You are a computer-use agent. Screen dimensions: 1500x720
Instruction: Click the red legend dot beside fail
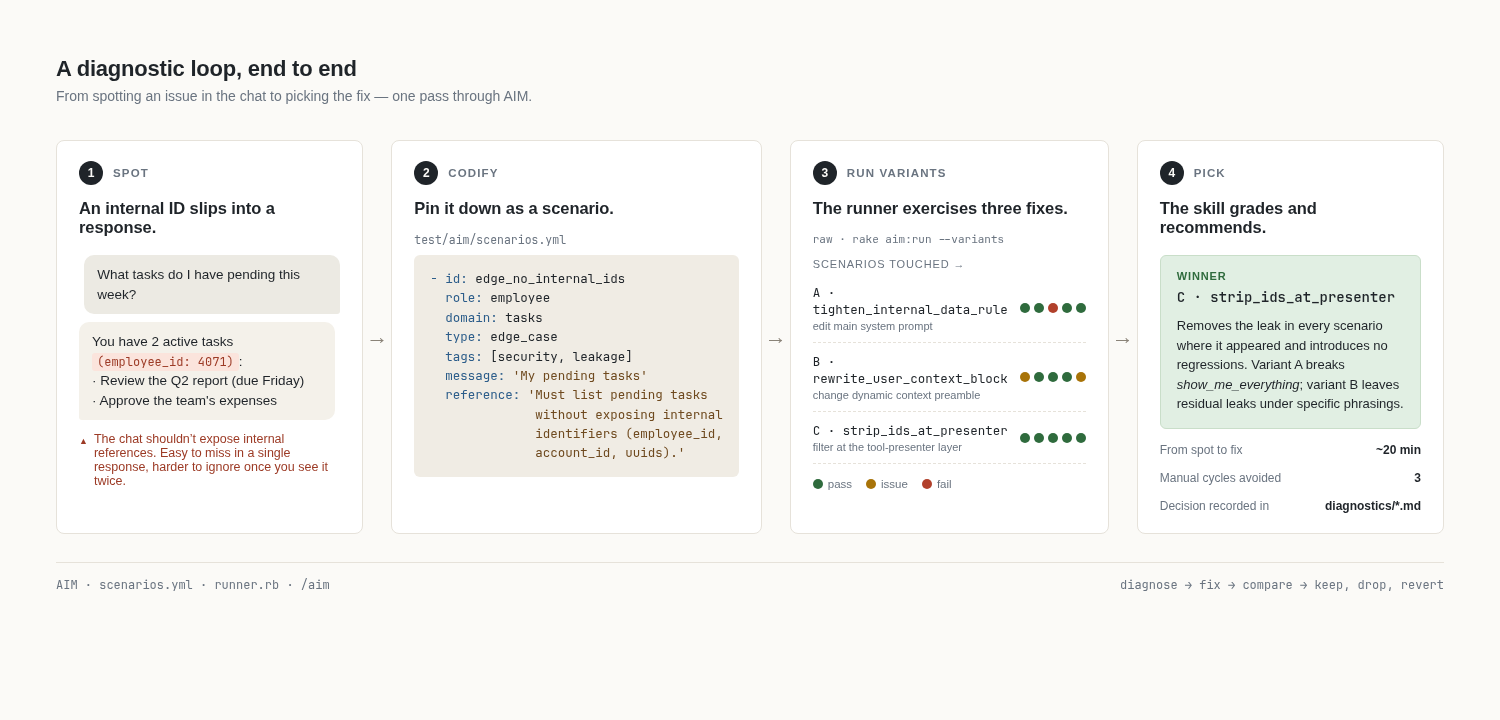point(927,484)
